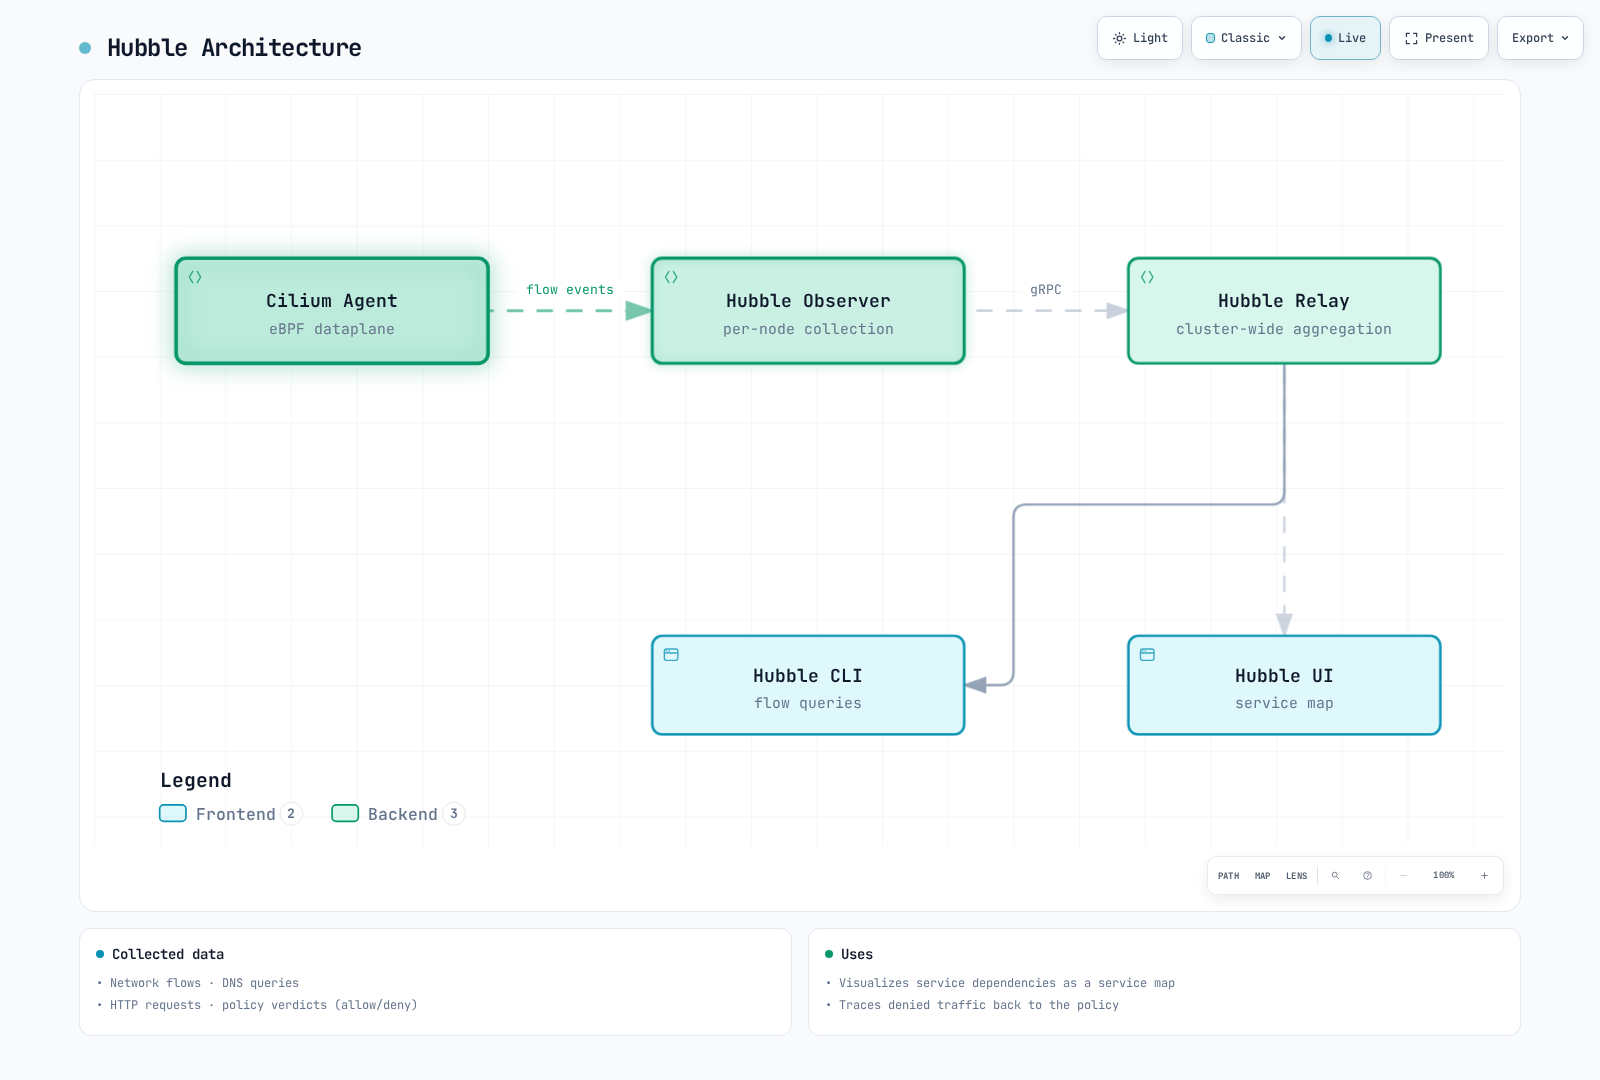This screenshot has width=1600, height=1080.
Task: Open the Classic style dropdown
Action: coord(1246,38)
